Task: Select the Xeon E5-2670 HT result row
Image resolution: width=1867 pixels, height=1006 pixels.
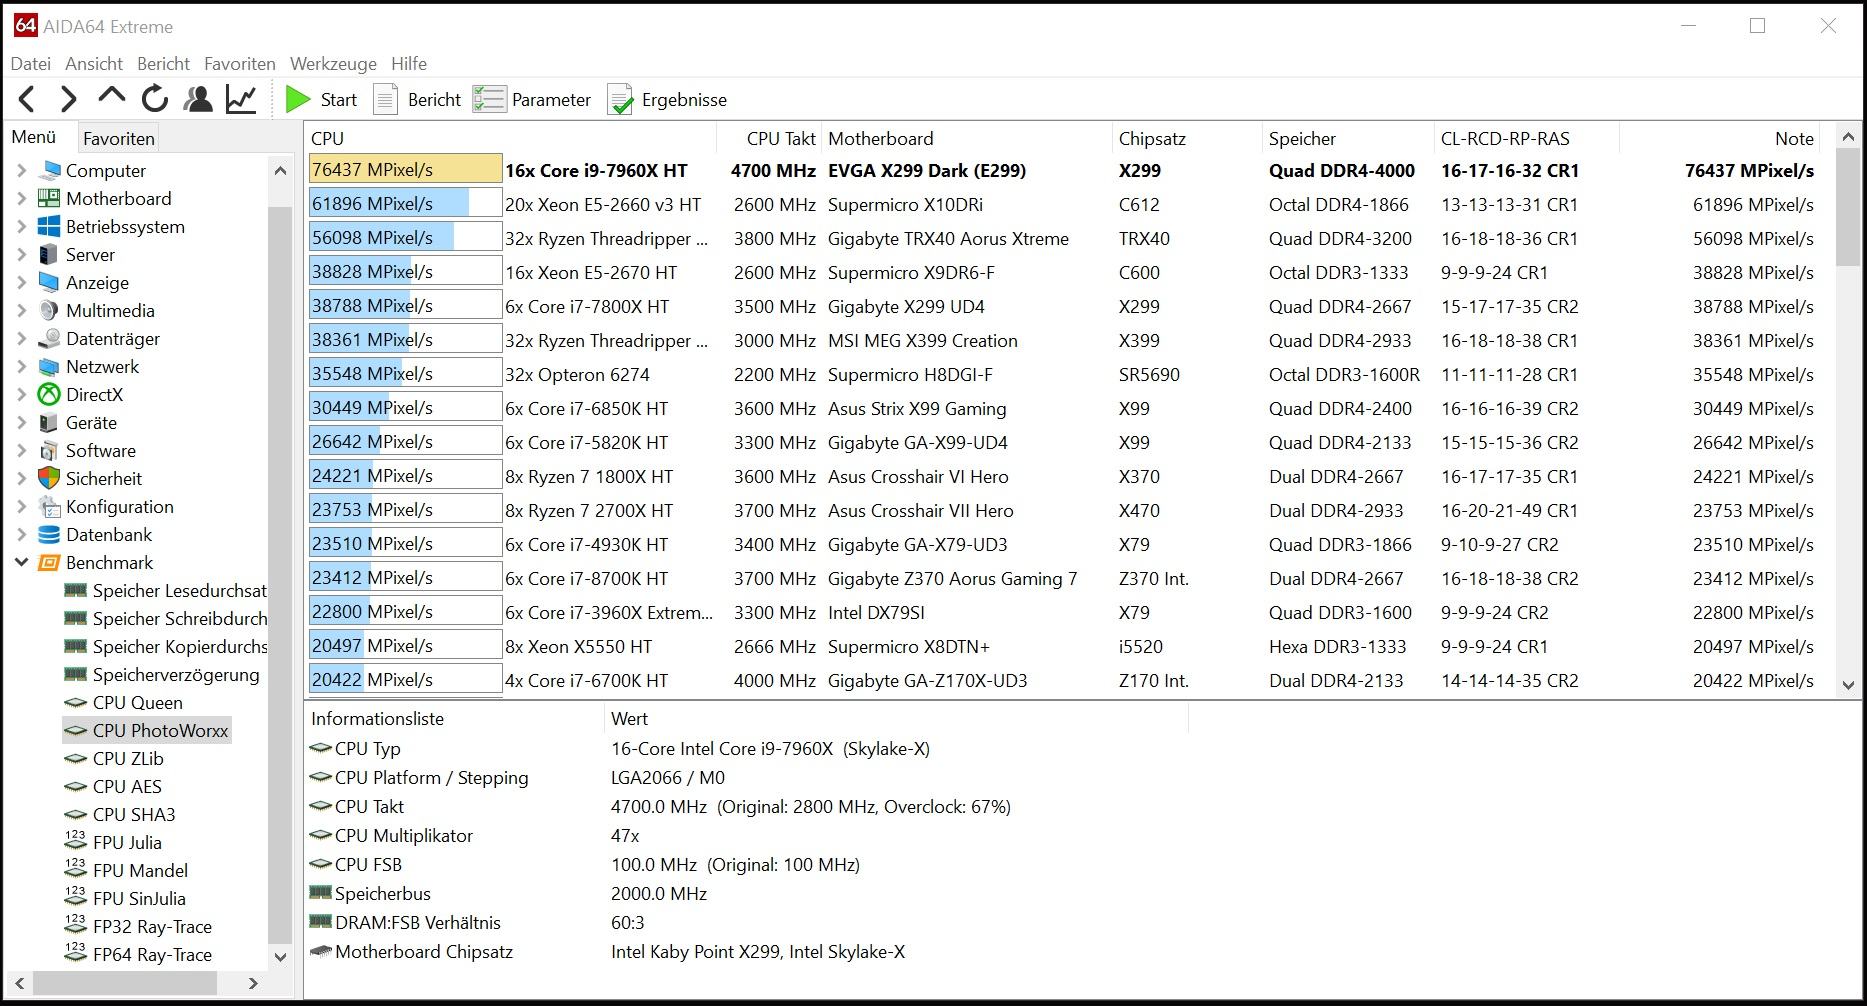Action: click(1062, 272)
